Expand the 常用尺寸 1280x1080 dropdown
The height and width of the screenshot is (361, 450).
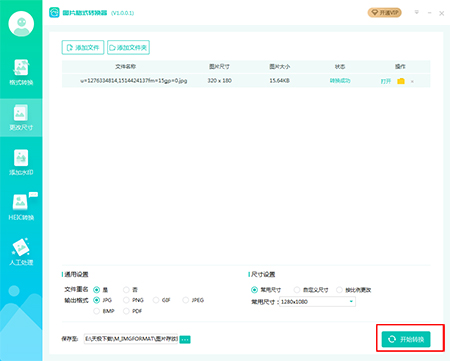coord(317,302)
